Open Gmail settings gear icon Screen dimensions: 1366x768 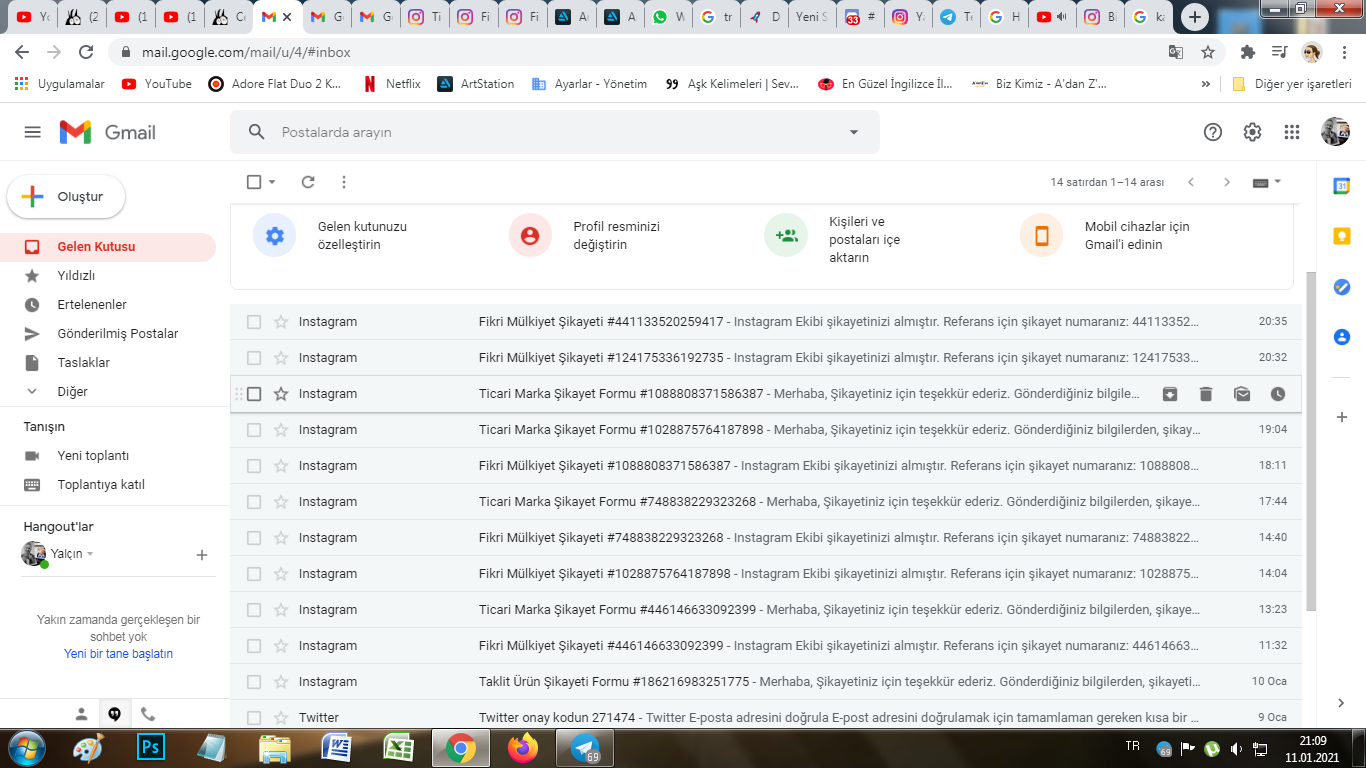pos(1252,132)
